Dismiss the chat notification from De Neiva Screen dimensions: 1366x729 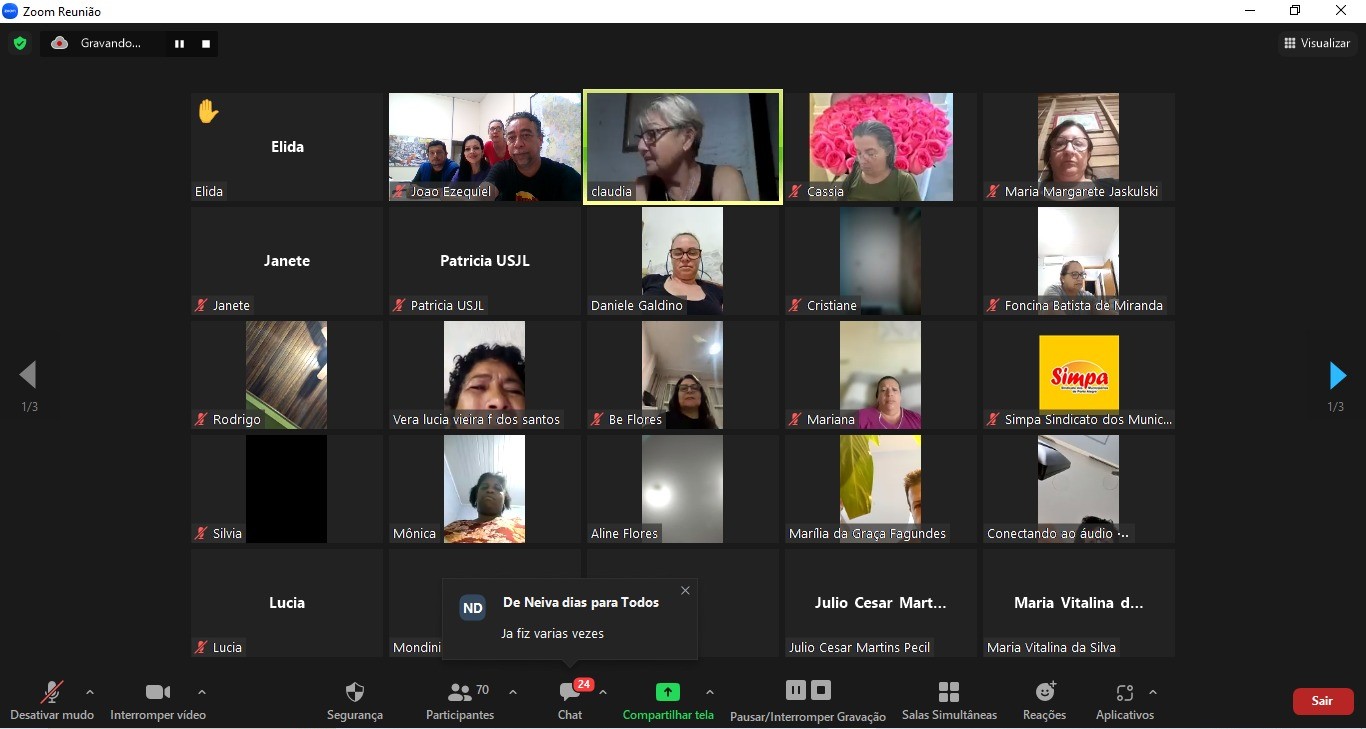click(x=685, y=590)
